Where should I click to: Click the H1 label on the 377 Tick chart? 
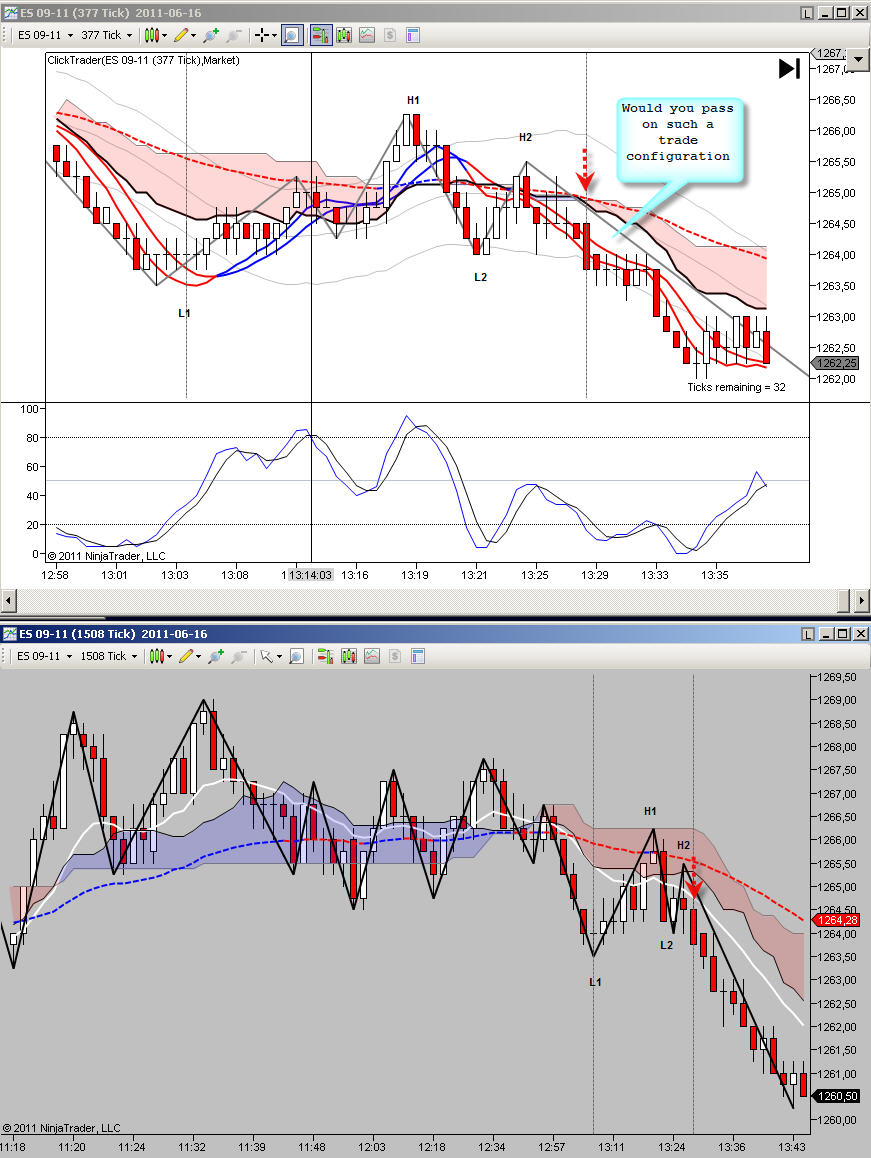point(413,100)
